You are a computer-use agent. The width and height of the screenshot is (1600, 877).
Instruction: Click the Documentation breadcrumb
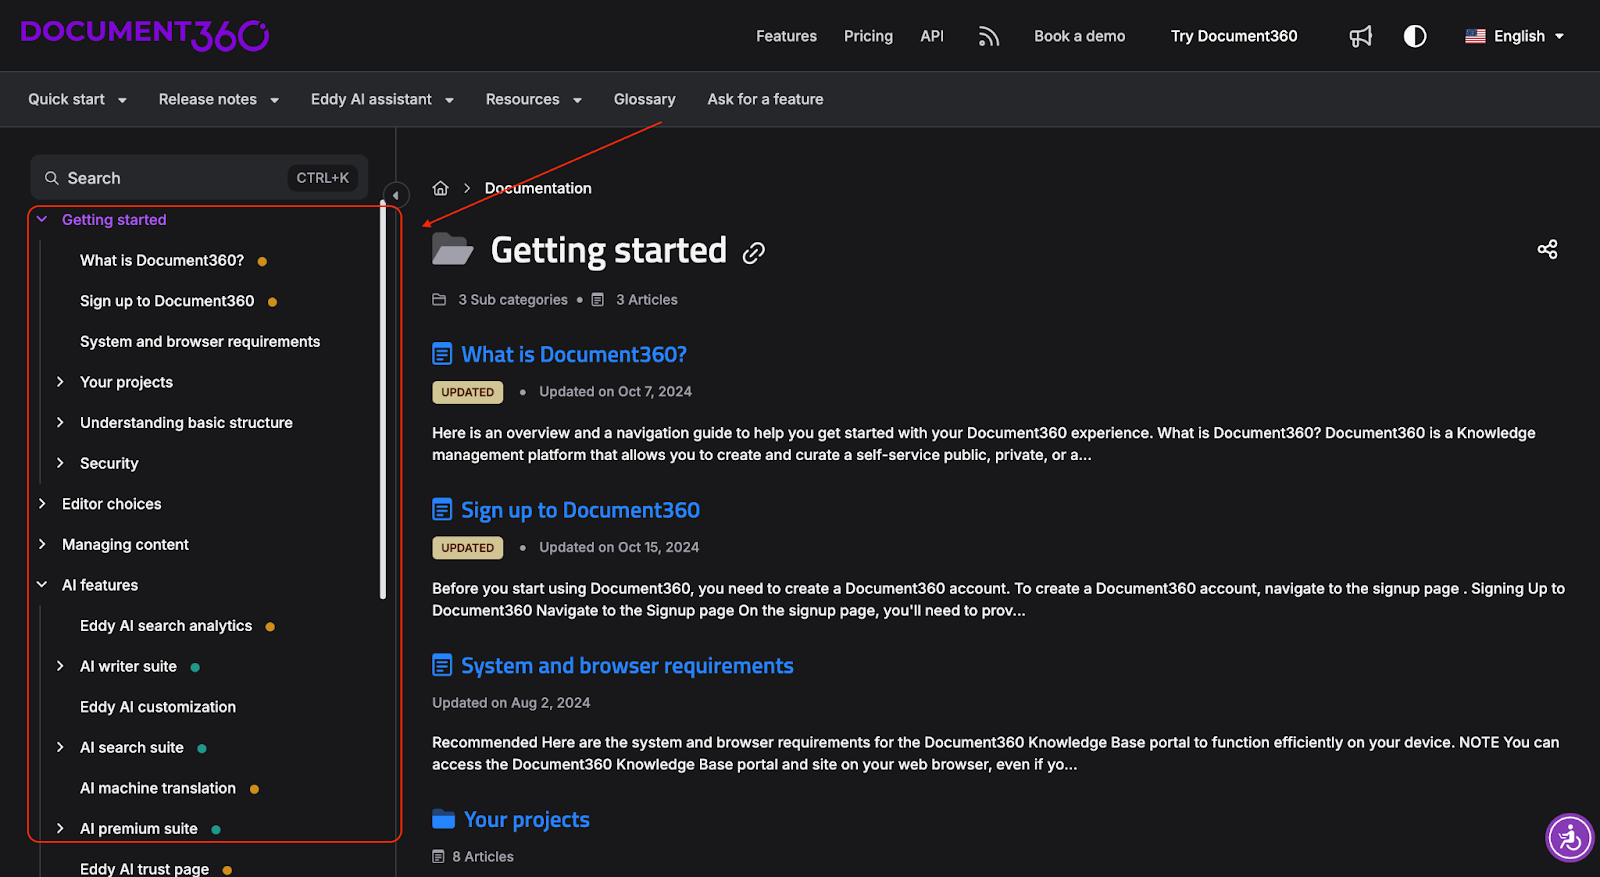click(538, 188)
